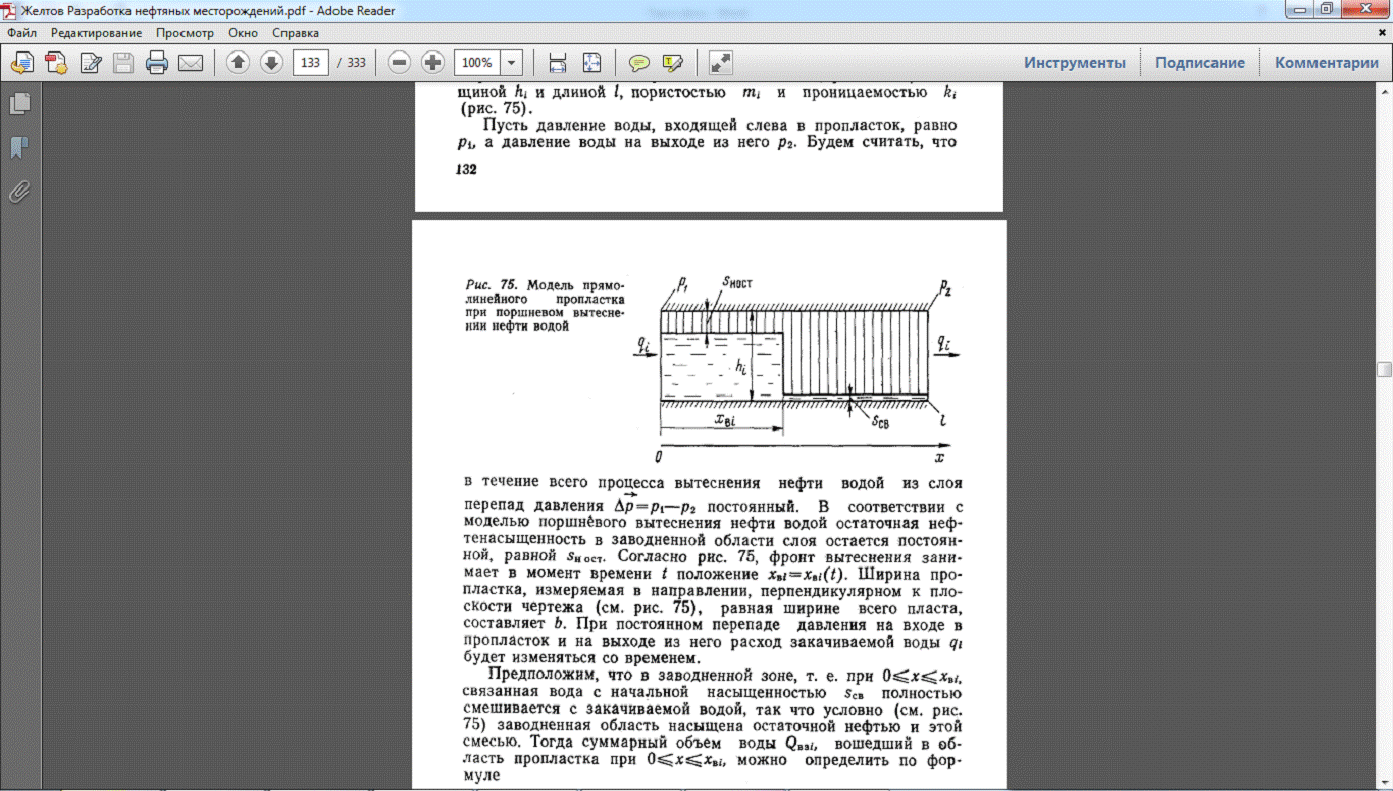Toggle the Page Thumbnails side panel
Viewport: 1393px width, 791px height.
(x=19, y=104)
